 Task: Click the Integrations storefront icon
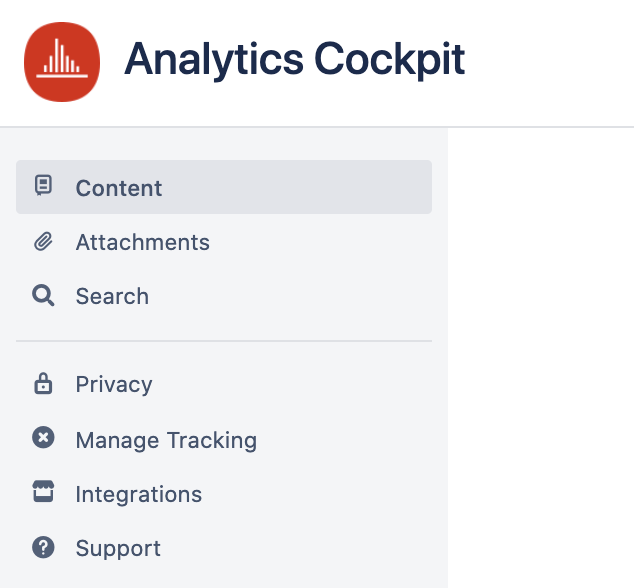[x=43, y=491]
